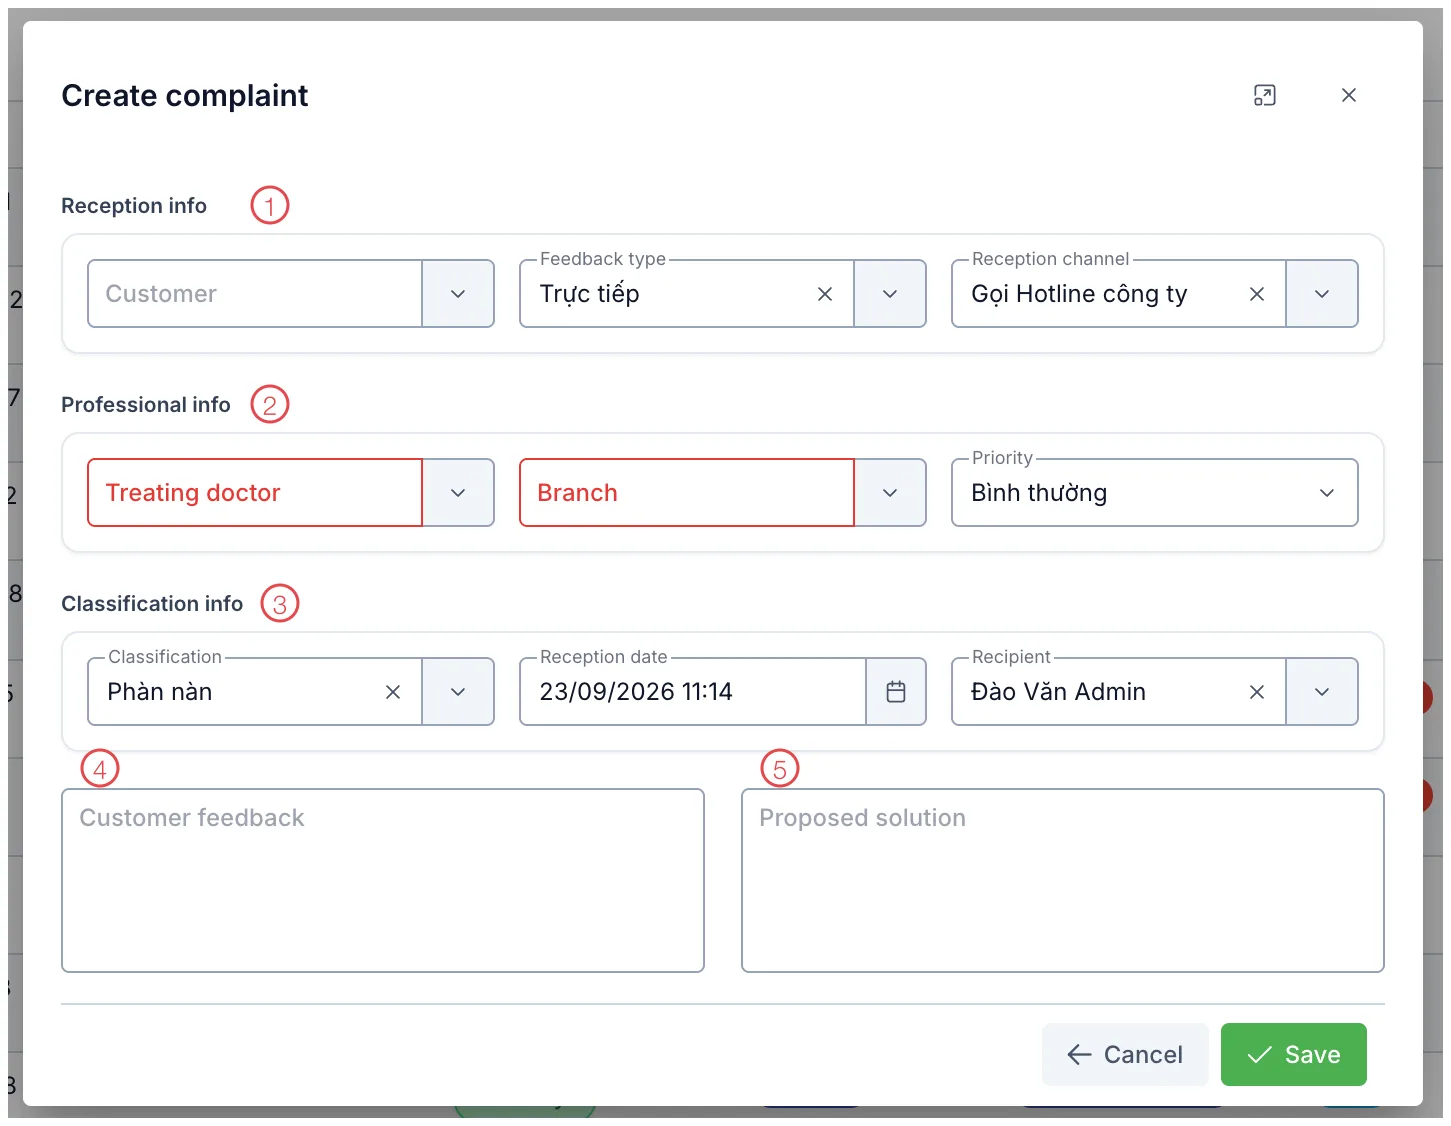Clear the Recipient Đào Văn Admin

pyautogui.click(x=1257, y=692)
